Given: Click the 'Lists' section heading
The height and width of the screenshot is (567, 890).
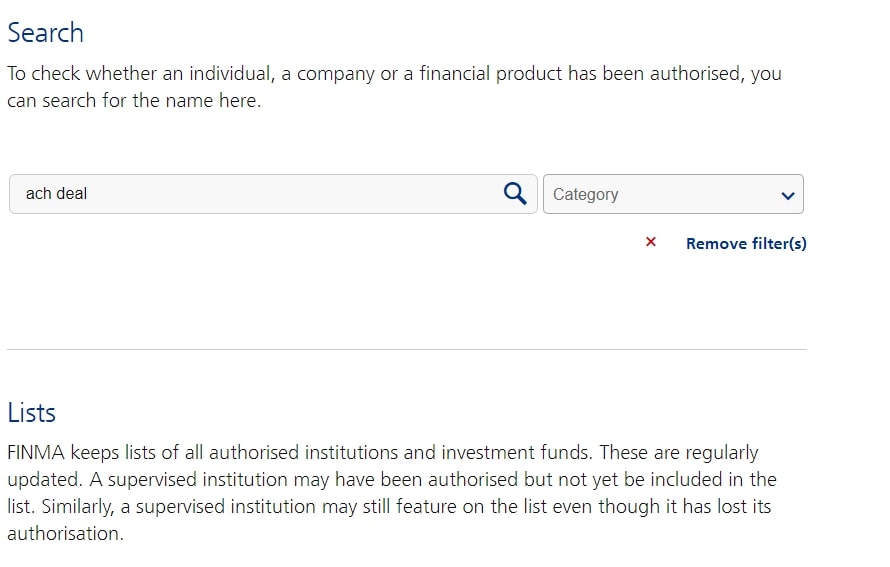Looking at the screenshot, I should point(31,413).
